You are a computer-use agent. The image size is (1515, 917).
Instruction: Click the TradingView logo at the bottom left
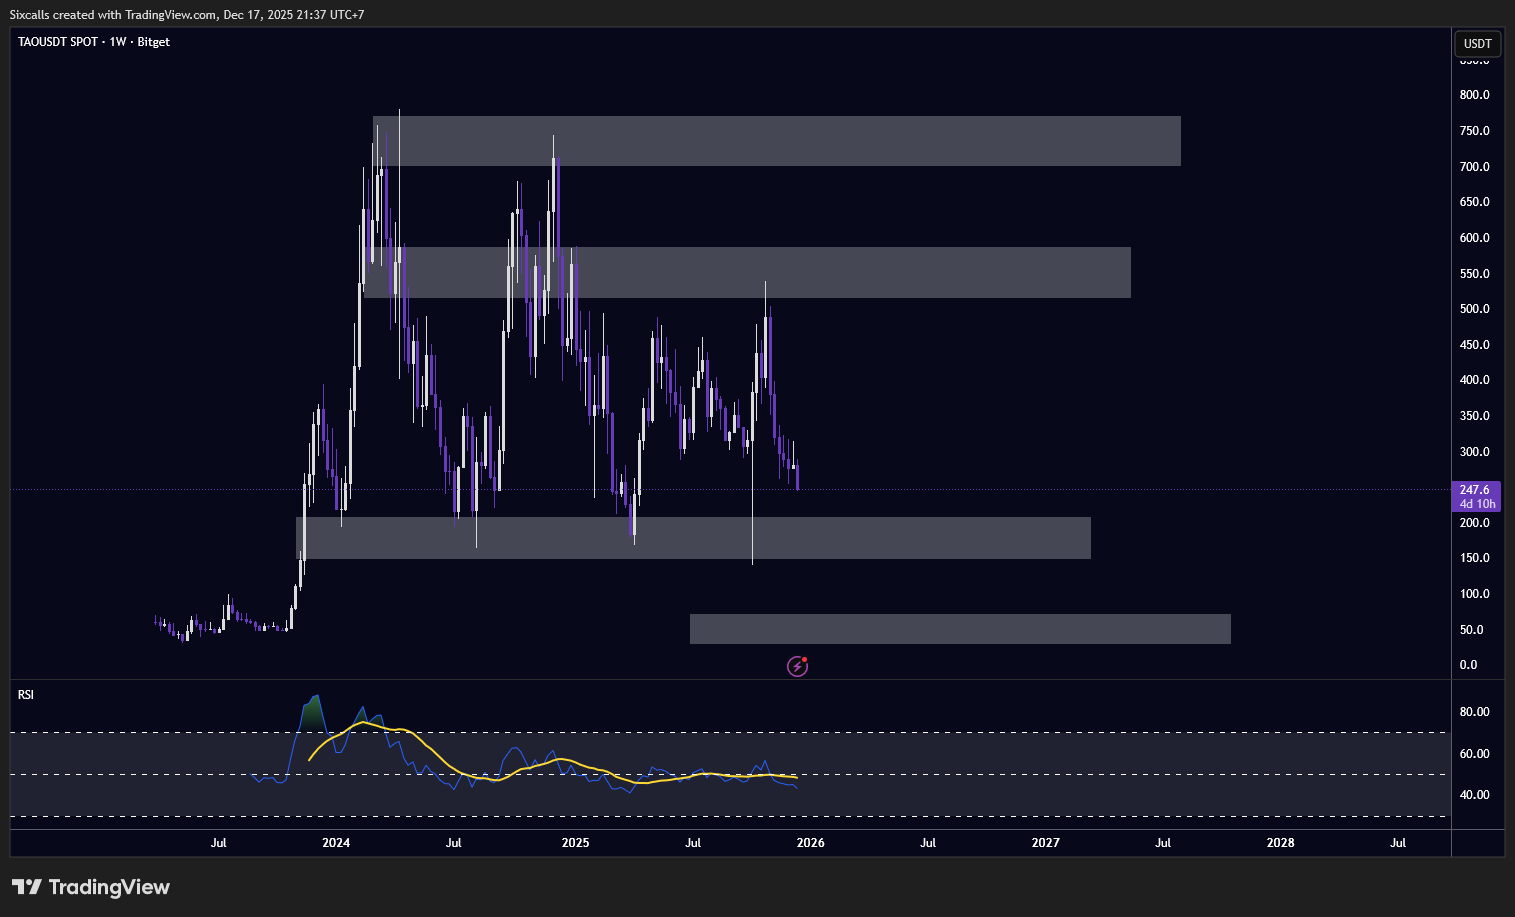click(91, 887)
